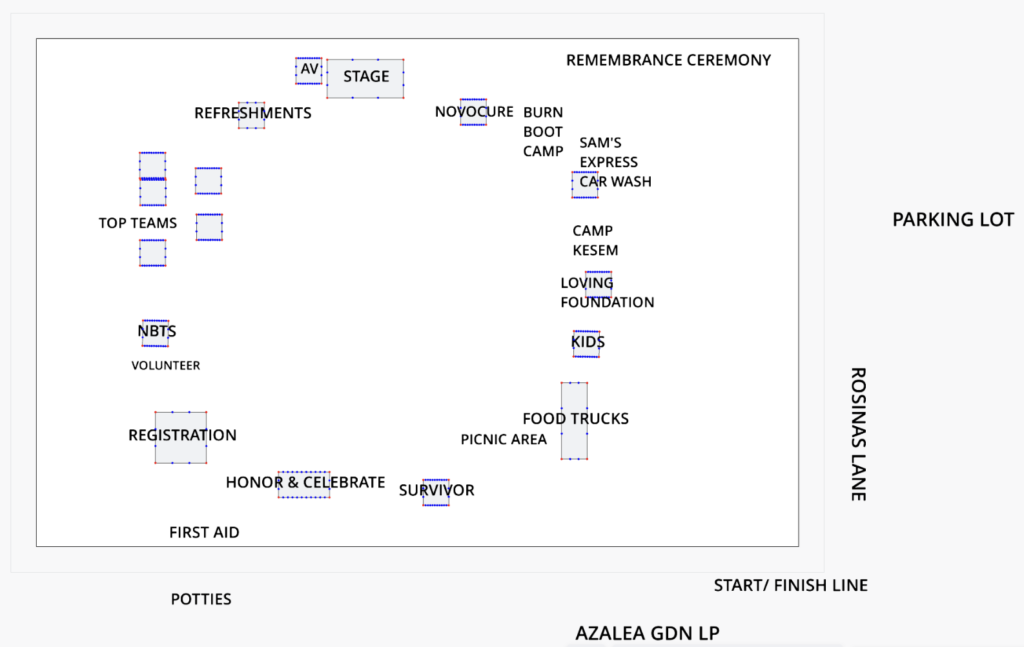Click the NBTS booth square
The height and width of the screenshot is (647, 1024).
(155, 333)
